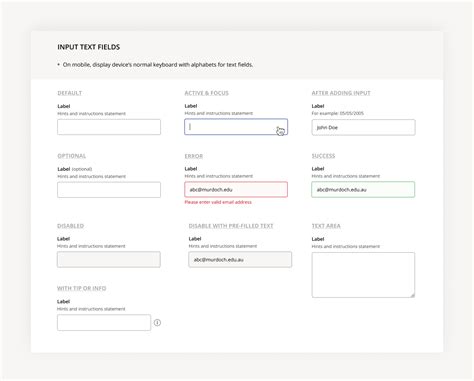
Task: Click the DISABLED section heading
Action: [x=70, y=226]
